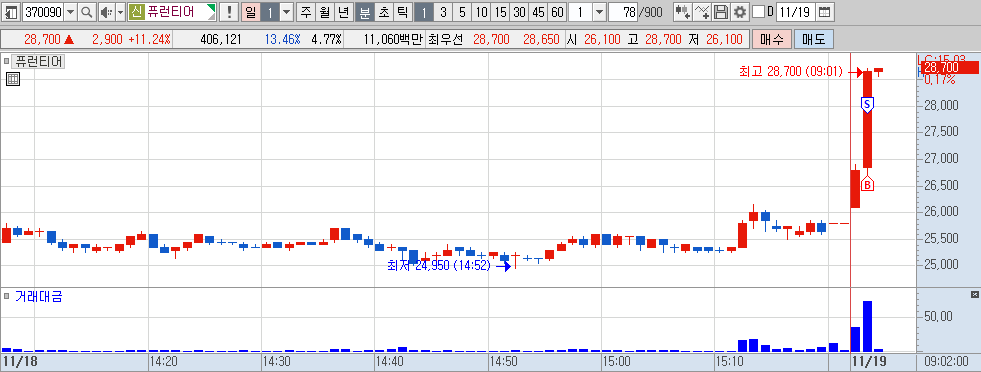This screenshot has height=372, width=981.
Task: Open the calendar date picker icon
Action: click(x=825, y=12)
